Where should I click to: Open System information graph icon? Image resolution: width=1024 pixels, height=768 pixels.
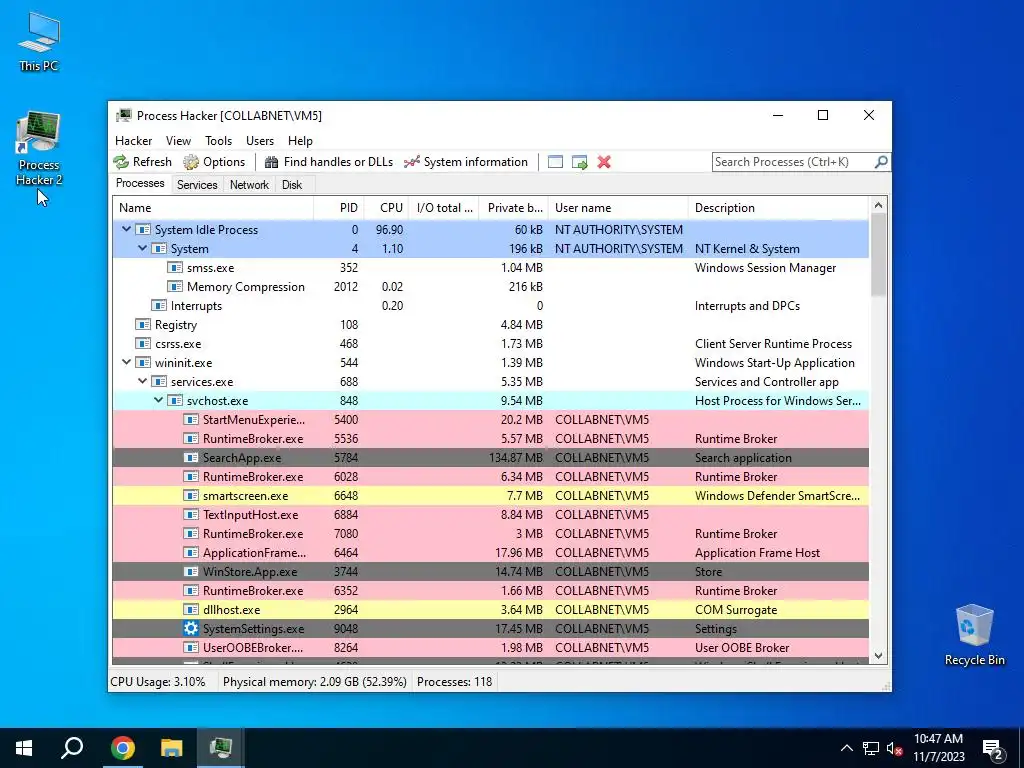pos(411,162)
